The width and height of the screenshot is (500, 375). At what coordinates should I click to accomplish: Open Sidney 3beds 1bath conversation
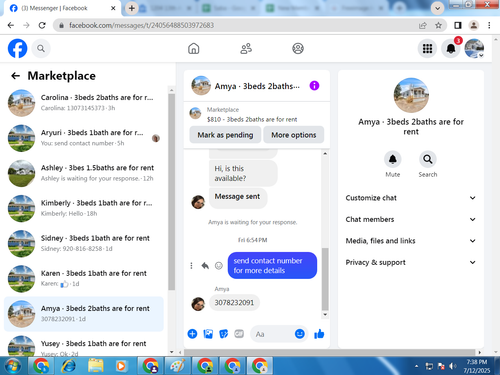[84, 243]
